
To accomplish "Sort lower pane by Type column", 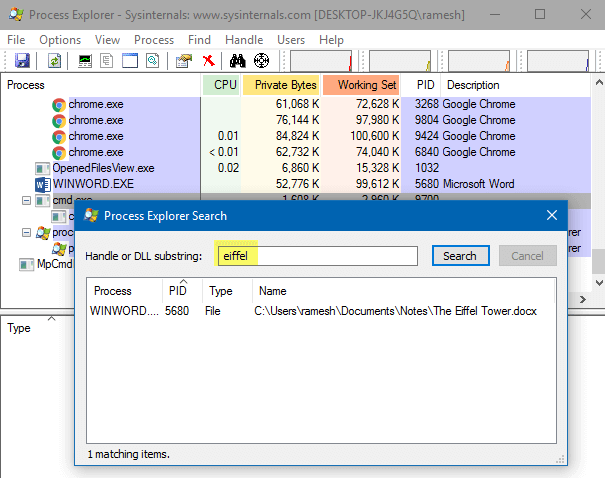I will 19,328.
